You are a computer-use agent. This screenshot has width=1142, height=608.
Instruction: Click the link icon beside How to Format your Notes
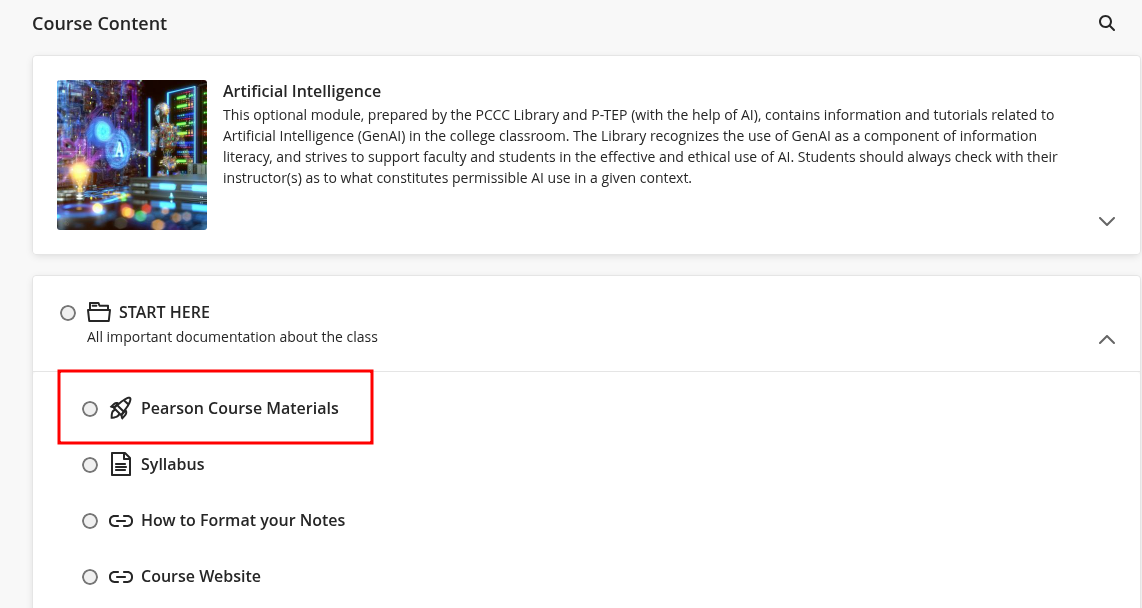pyautogui.click(x=120, y=520)
